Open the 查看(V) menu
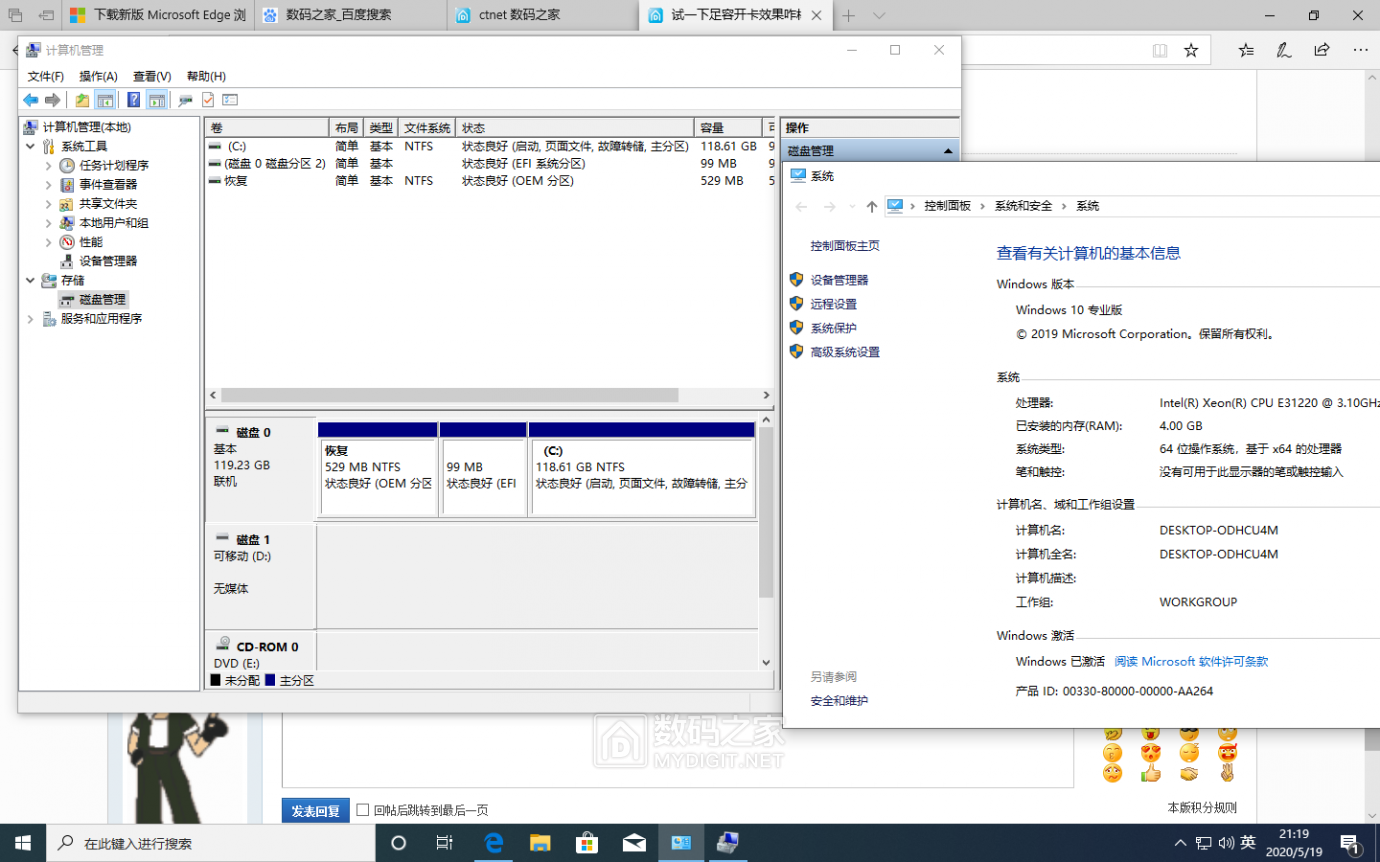 click(x=152, y=76)
